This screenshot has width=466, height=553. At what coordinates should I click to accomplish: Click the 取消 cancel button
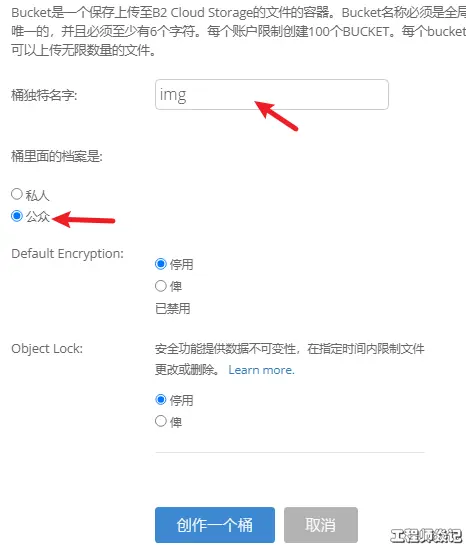[x=321, y=525]
